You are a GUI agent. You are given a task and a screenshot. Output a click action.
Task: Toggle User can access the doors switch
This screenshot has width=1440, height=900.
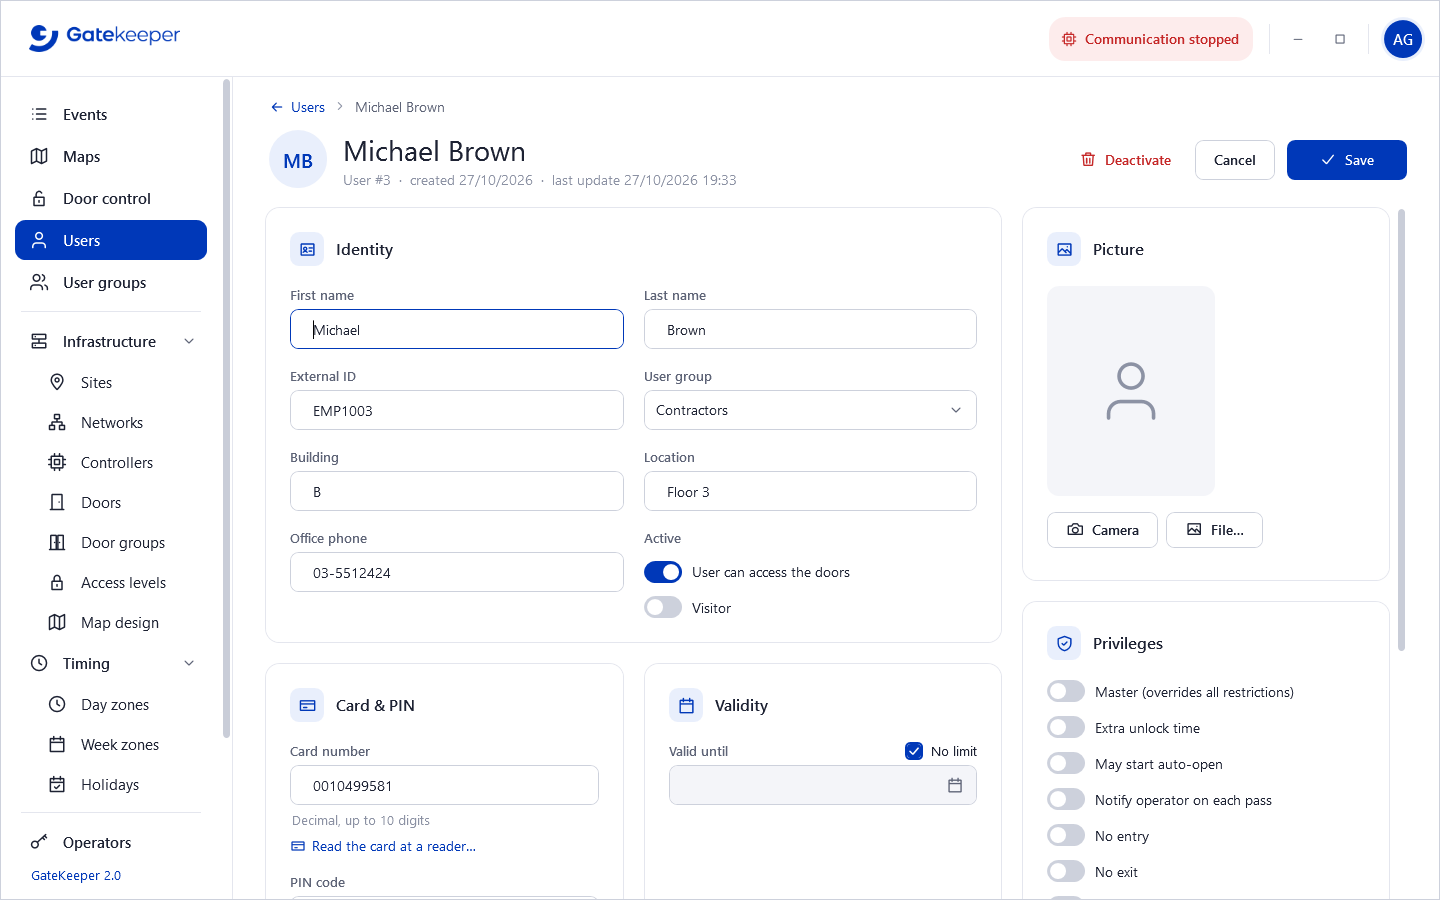tap(663, 572)
